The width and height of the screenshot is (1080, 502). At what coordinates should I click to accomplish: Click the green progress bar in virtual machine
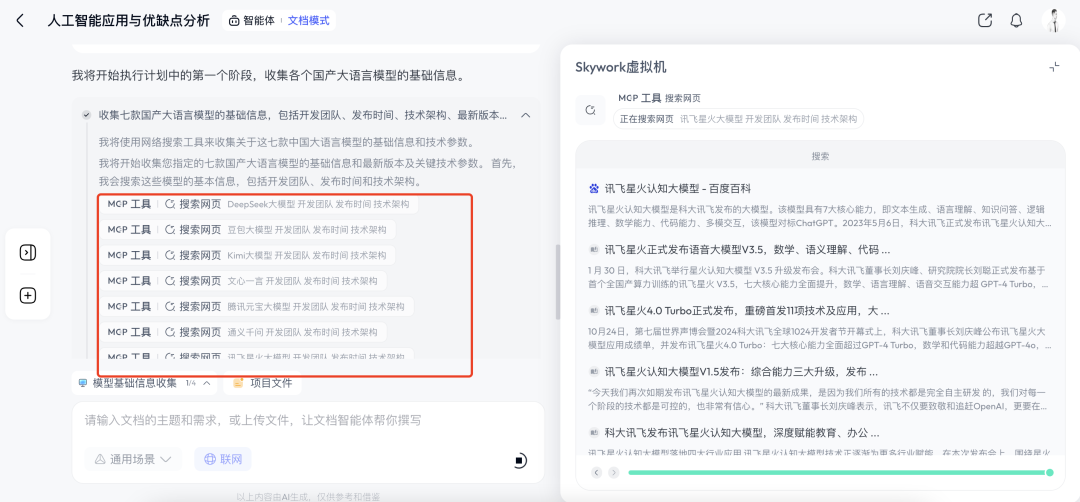click(840, 472)
